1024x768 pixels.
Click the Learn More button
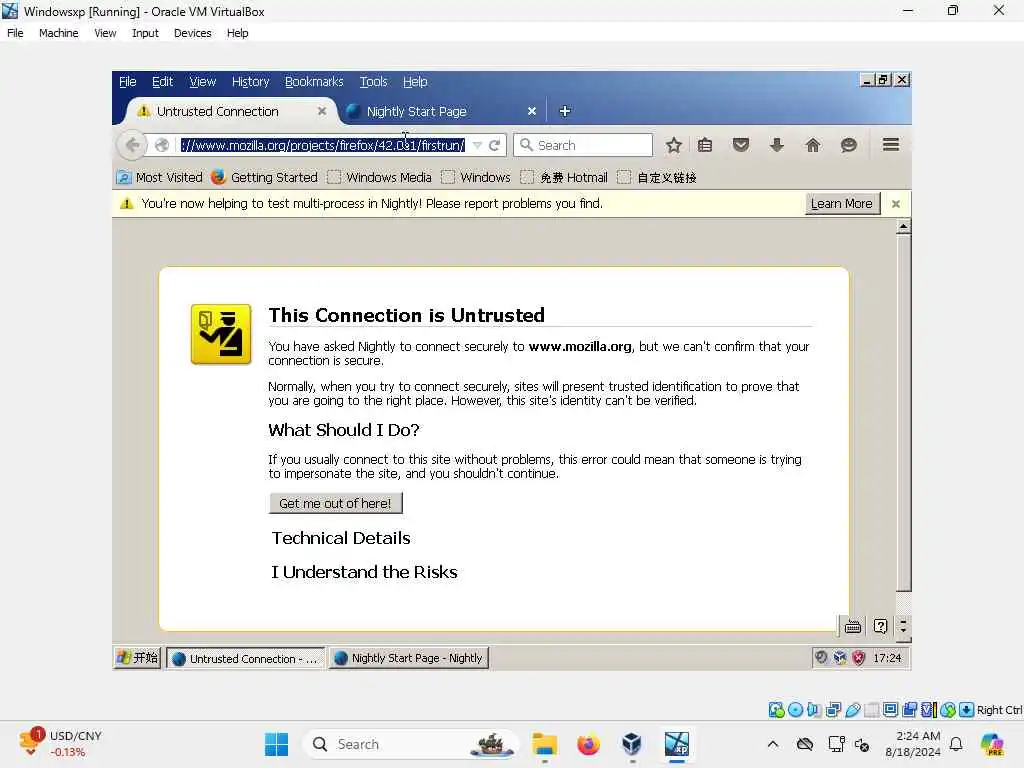(x=842, y=204)
